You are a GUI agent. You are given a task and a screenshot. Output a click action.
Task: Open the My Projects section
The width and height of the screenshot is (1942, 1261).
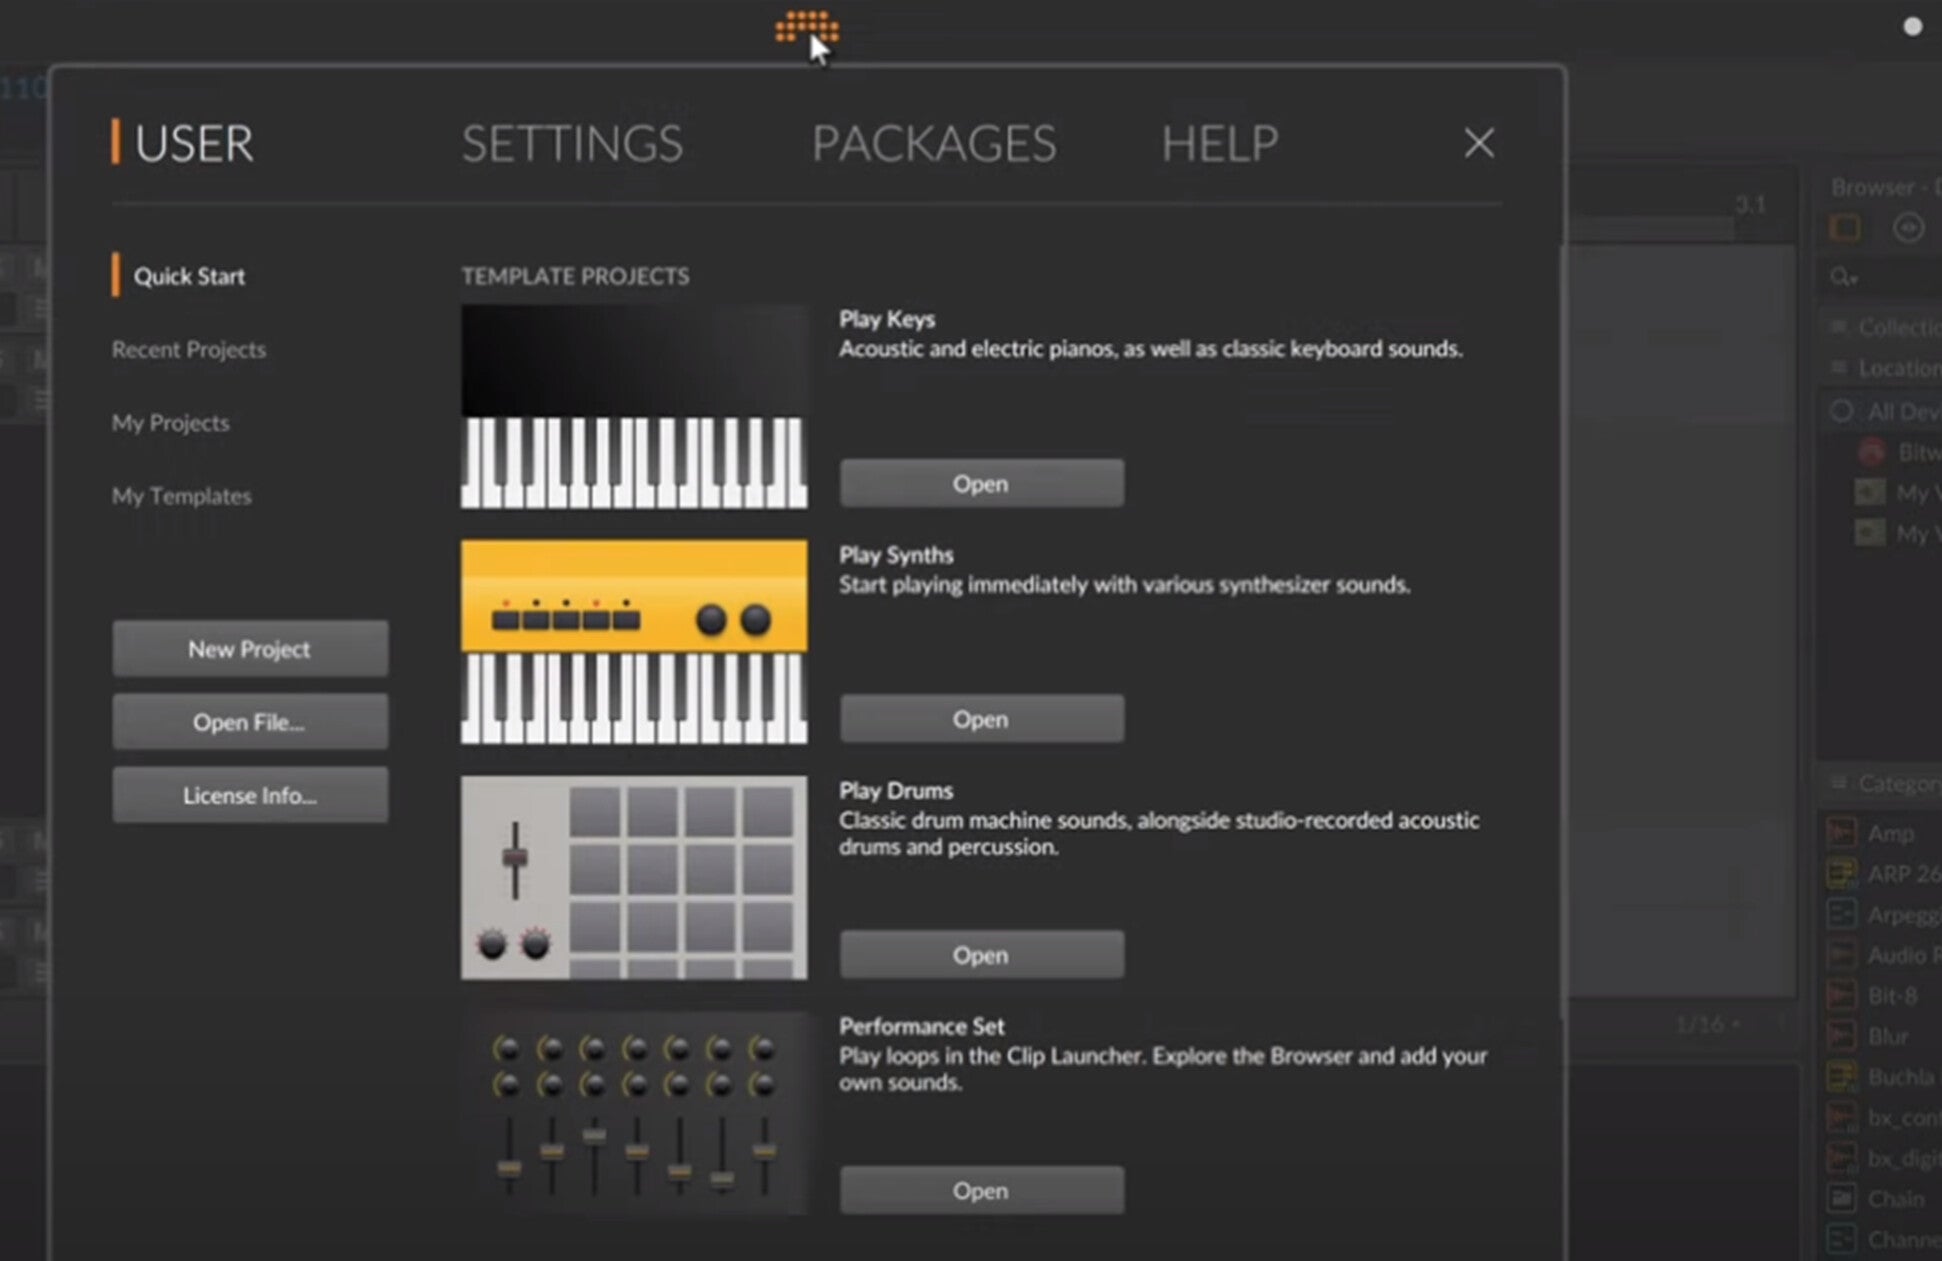[171, 423]
